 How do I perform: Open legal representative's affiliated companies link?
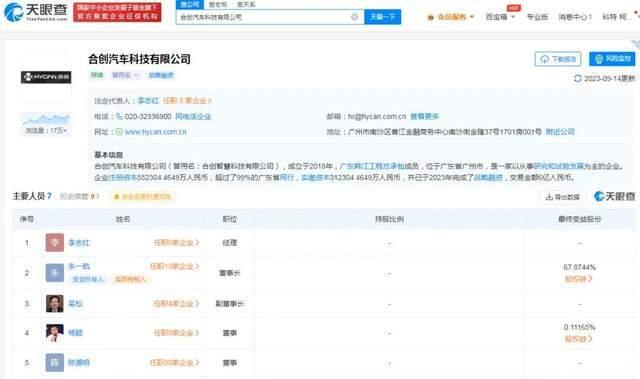click(187, 101)
